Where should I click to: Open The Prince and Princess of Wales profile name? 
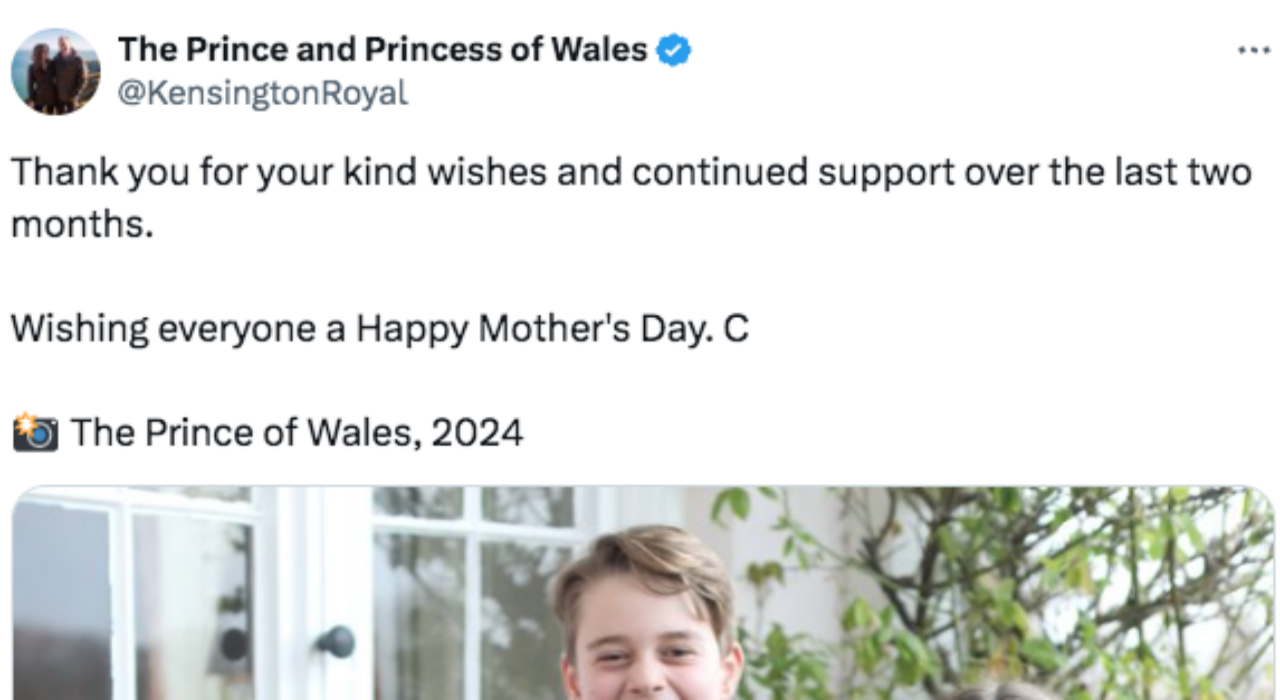[383, 49]
